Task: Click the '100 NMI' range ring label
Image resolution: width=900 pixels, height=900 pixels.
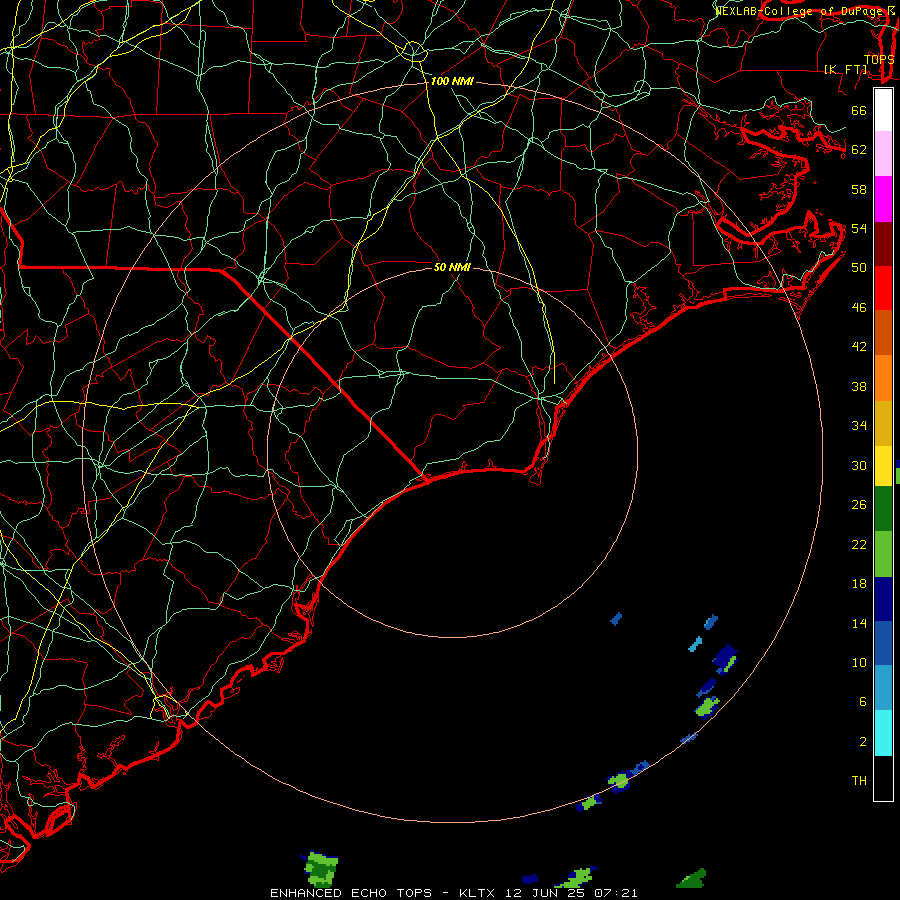Action: 452,81
